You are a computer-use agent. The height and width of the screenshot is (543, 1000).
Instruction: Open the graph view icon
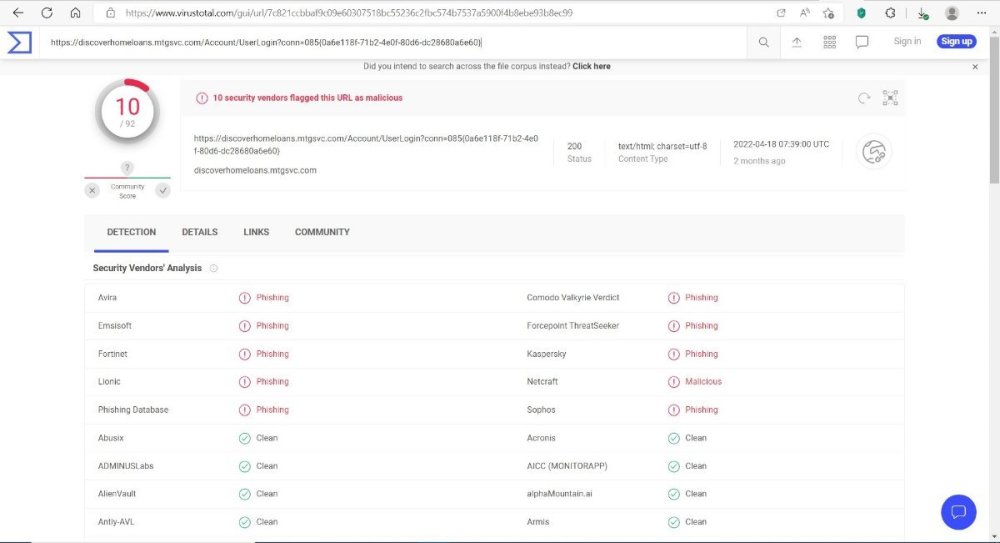click(x=890, y=98)
